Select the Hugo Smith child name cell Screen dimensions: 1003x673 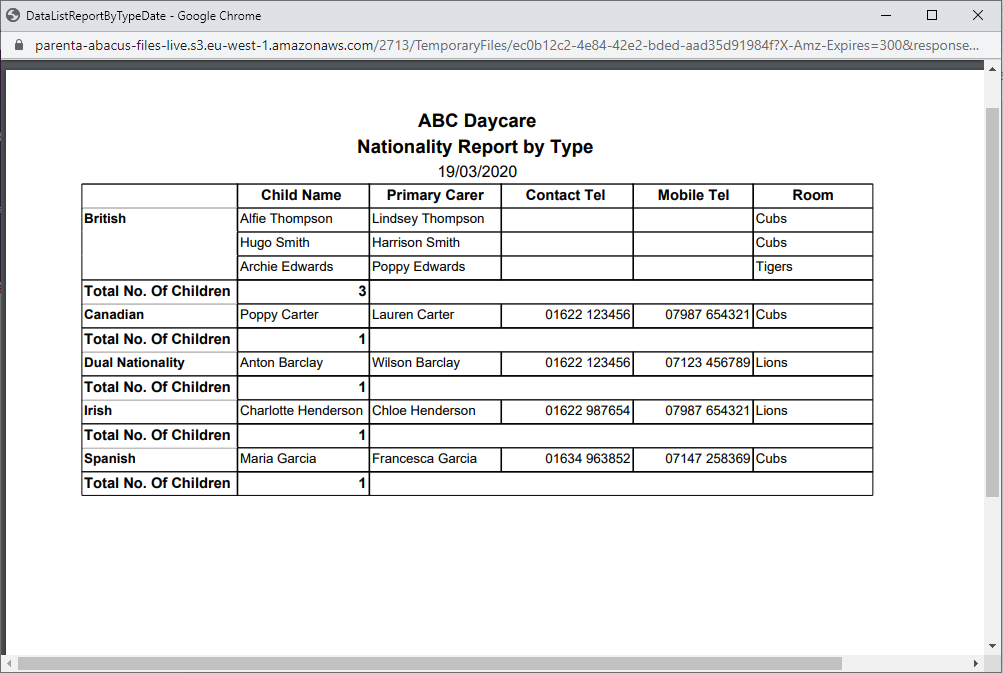pyautogui.click(x=303, y=243)
